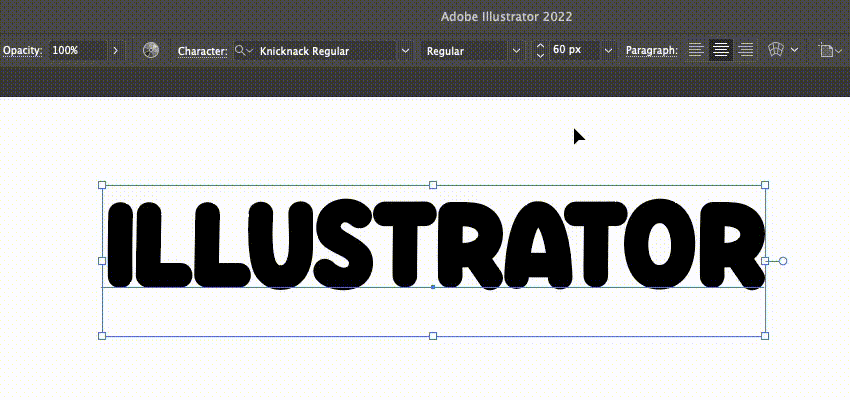The height and width of the screenshot is (400, 850).
Task: Click the font search magnifier icon
Action: tap(242, 50)
